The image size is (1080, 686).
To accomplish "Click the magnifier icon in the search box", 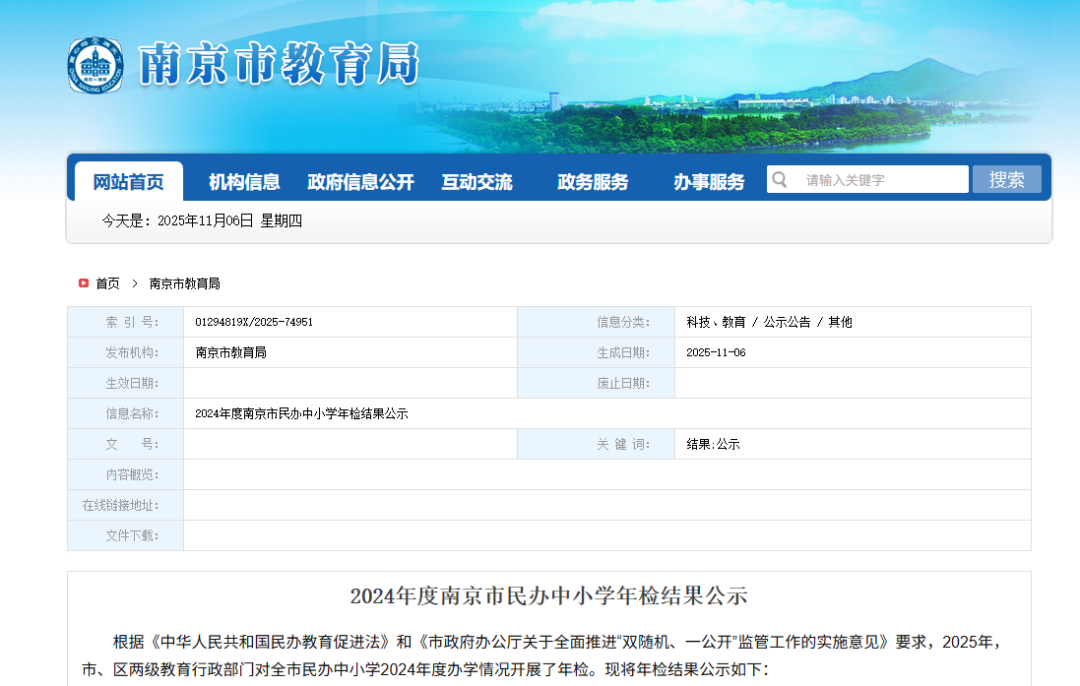I will click(x=780, y=180).
